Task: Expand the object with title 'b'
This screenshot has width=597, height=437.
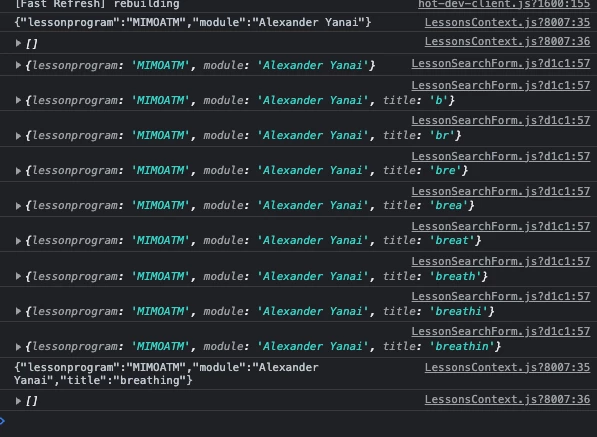Action: coord(18,100)
